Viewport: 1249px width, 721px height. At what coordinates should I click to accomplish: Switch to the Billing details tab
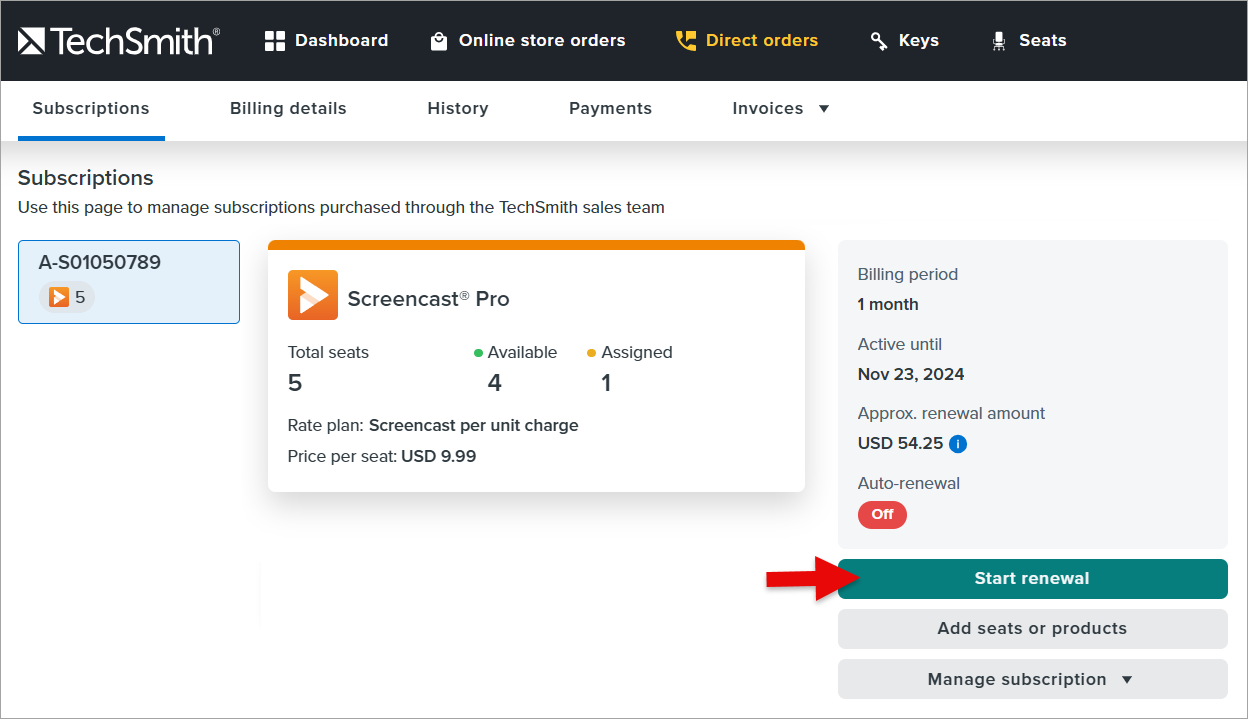pyautogui.click(x=288, y=109)
